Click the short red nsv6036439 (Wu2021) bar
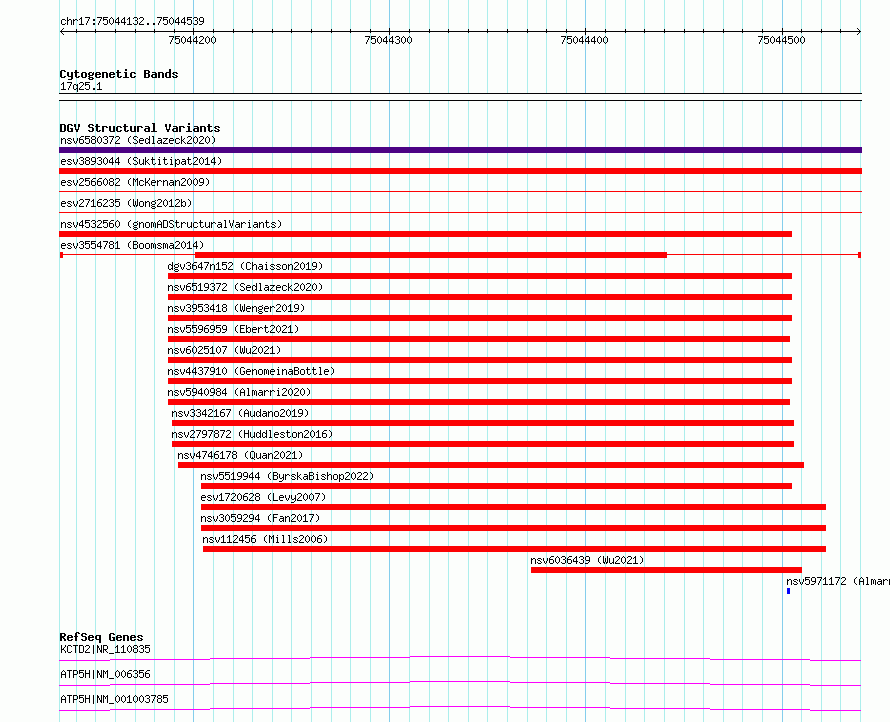Image resolution: width=890 pixels, height=722 pixels. coord(666,570)
